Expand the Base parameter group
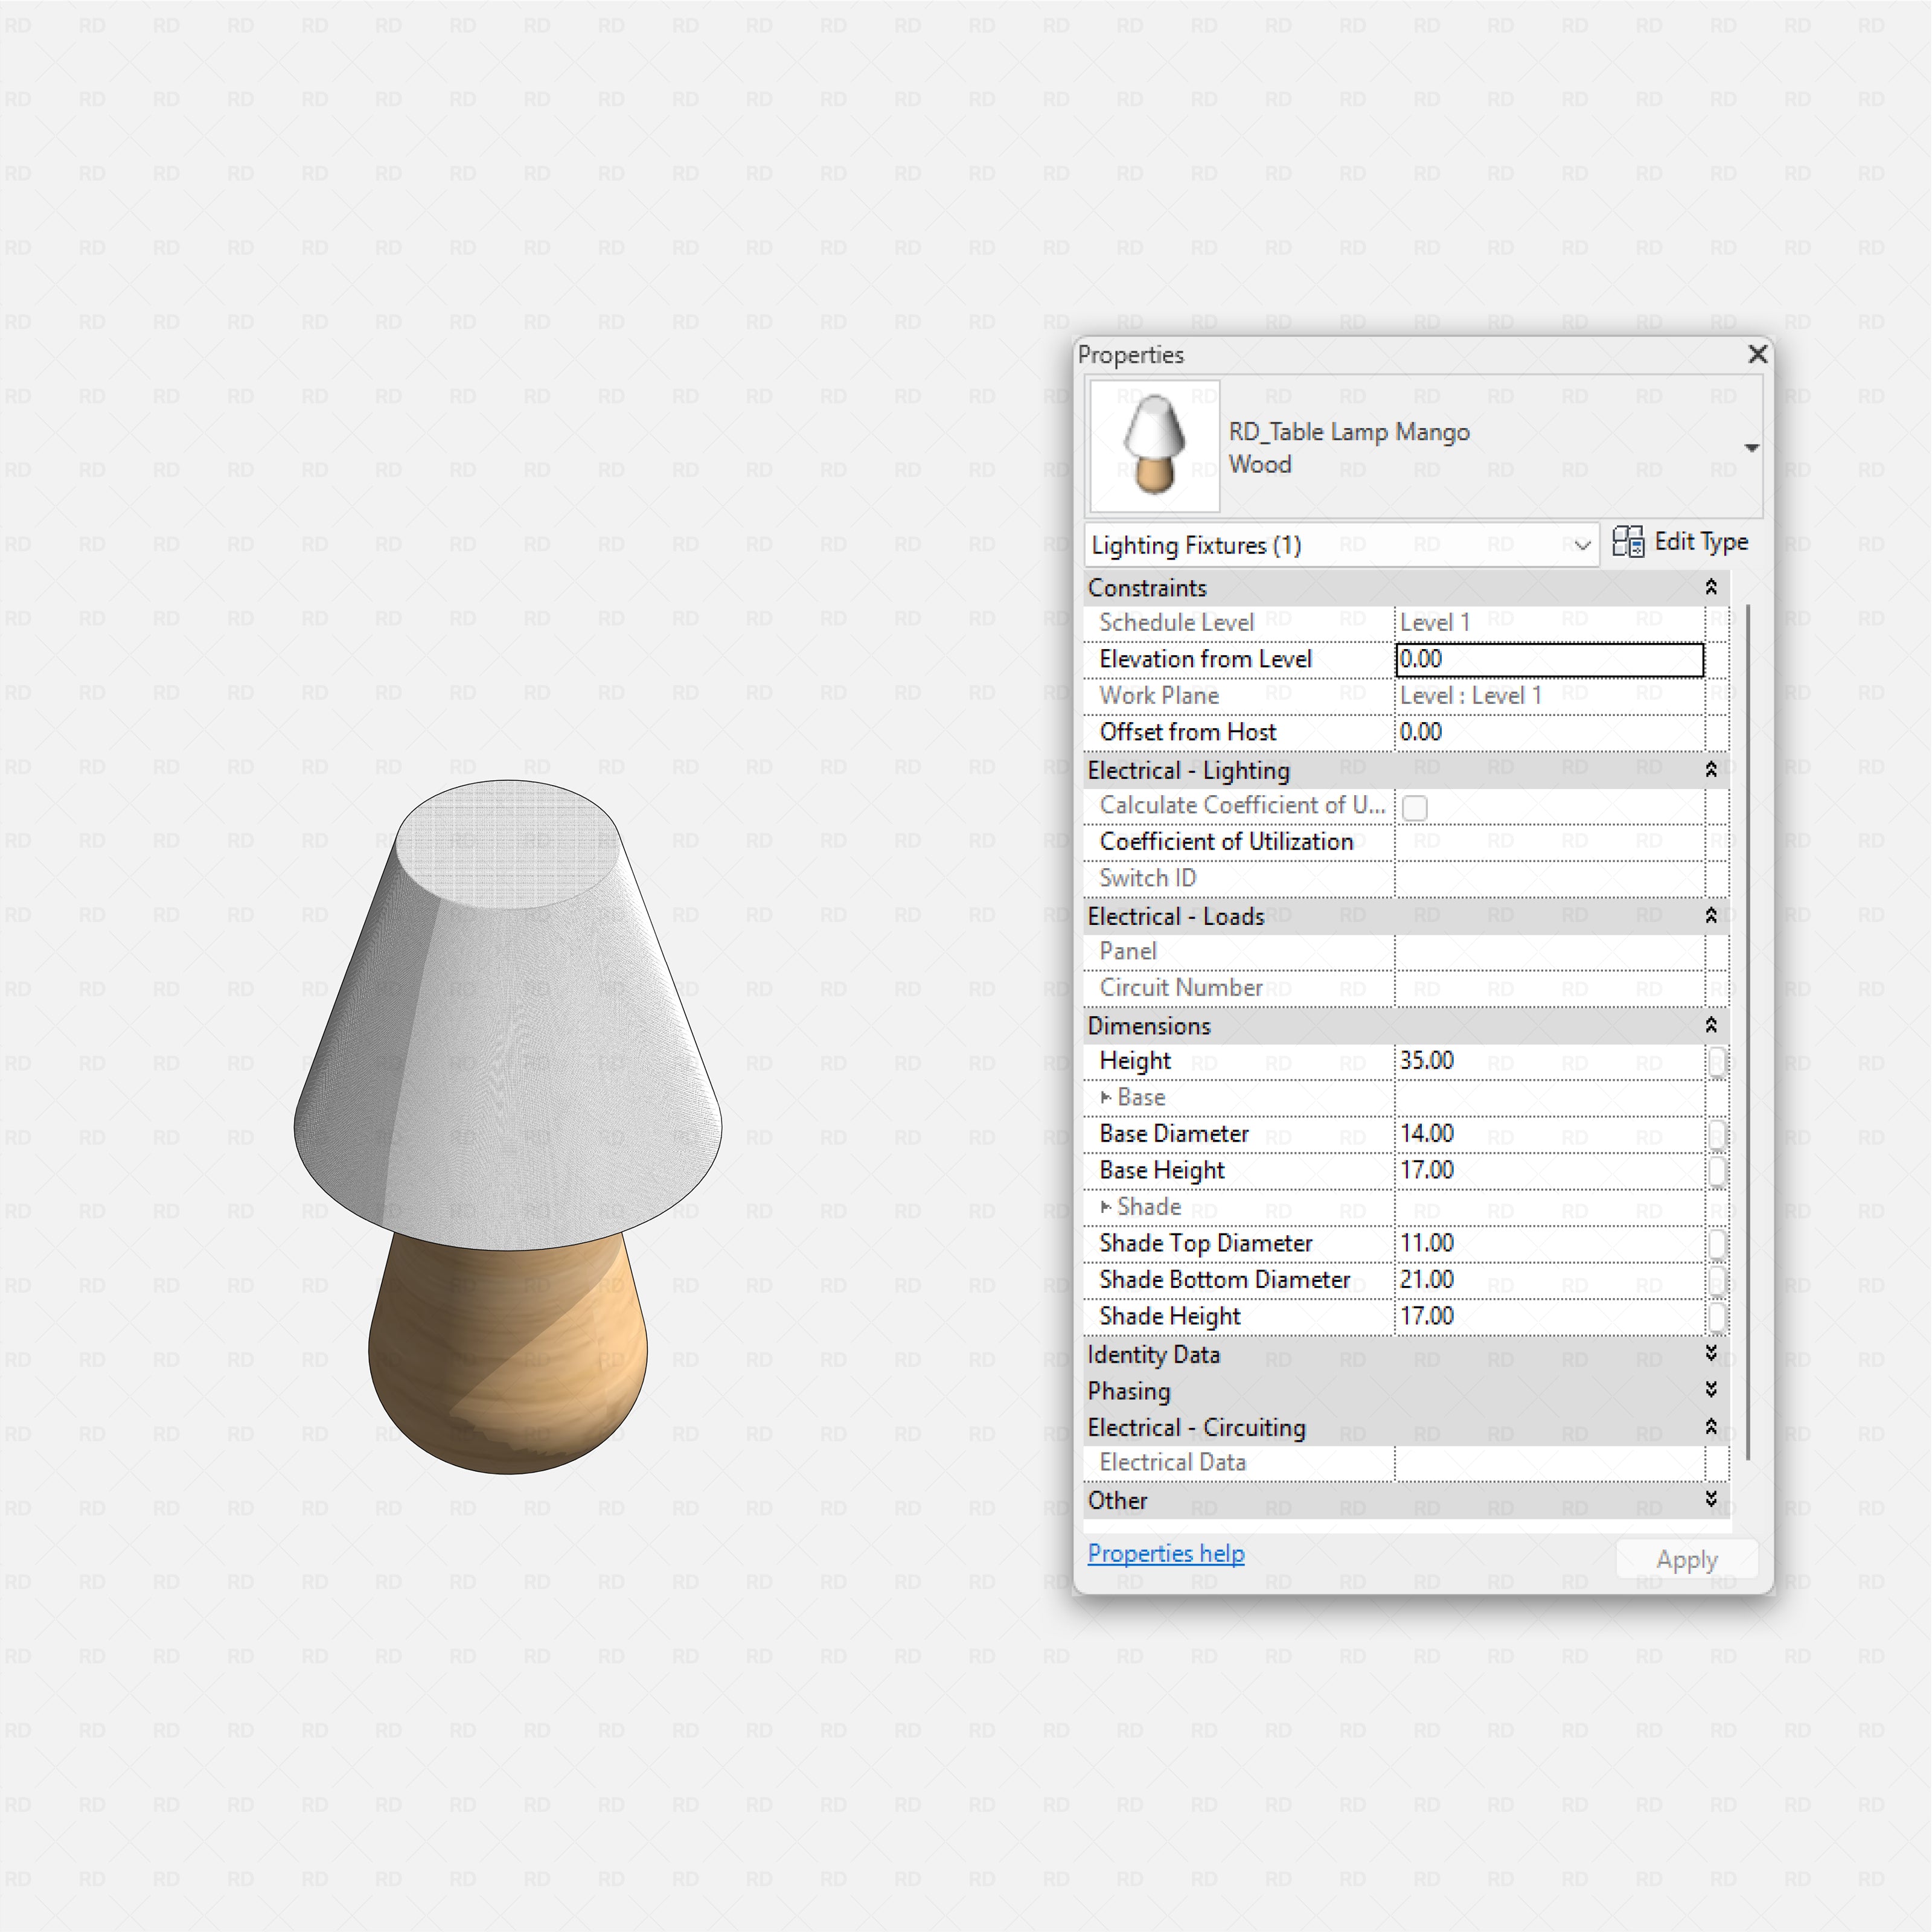 click(1106, 1097)
